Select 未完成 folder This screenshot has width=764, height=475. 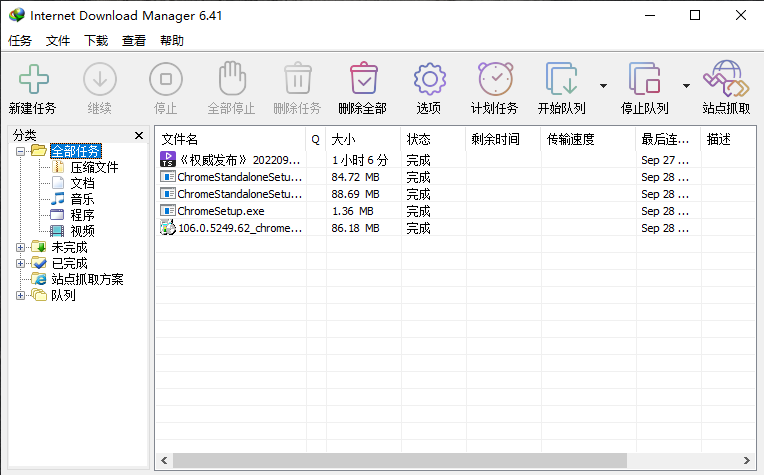click(x=69, y=247)
